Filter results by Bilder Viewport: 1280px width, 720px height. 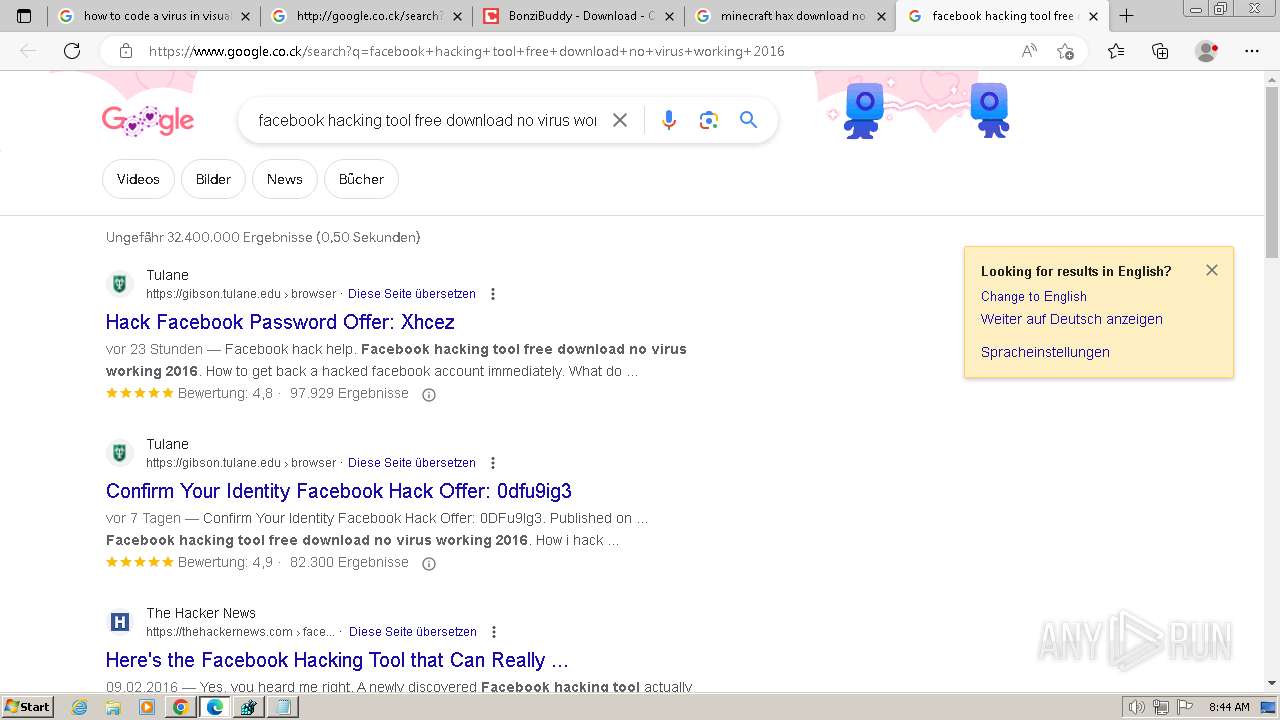(213, 179)
